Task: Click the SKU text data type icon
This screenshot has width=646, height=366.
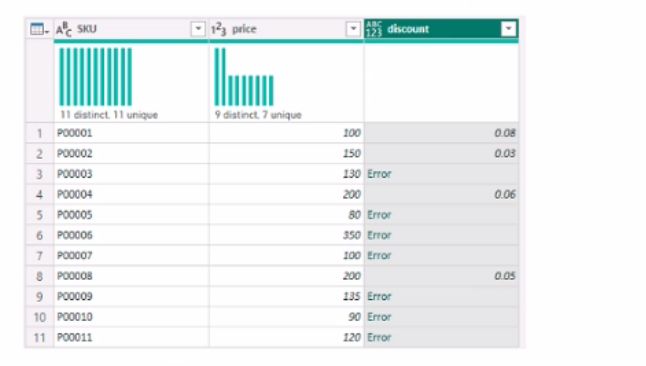Action: coord(64,29)
